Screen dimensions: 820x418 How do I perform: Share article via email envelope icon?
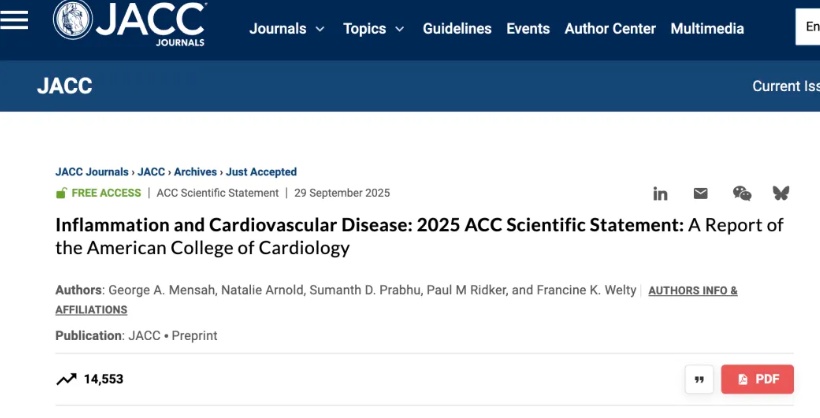click(700, 194)
